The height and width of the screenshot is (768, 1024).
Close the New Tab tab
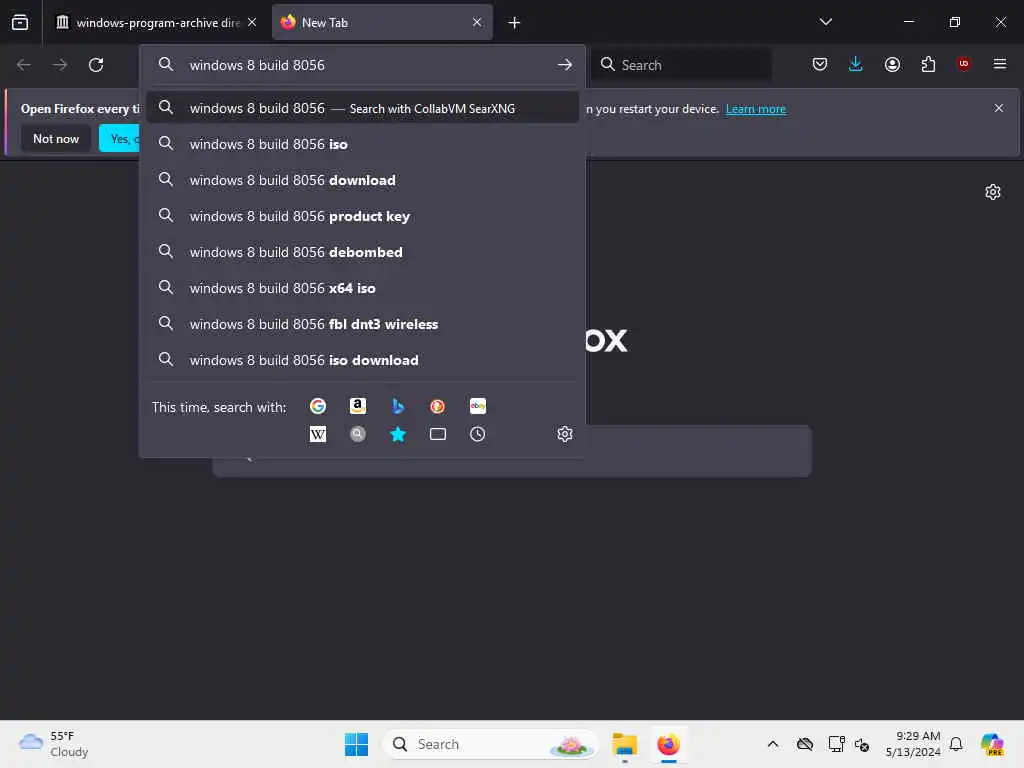coord(477,22)
